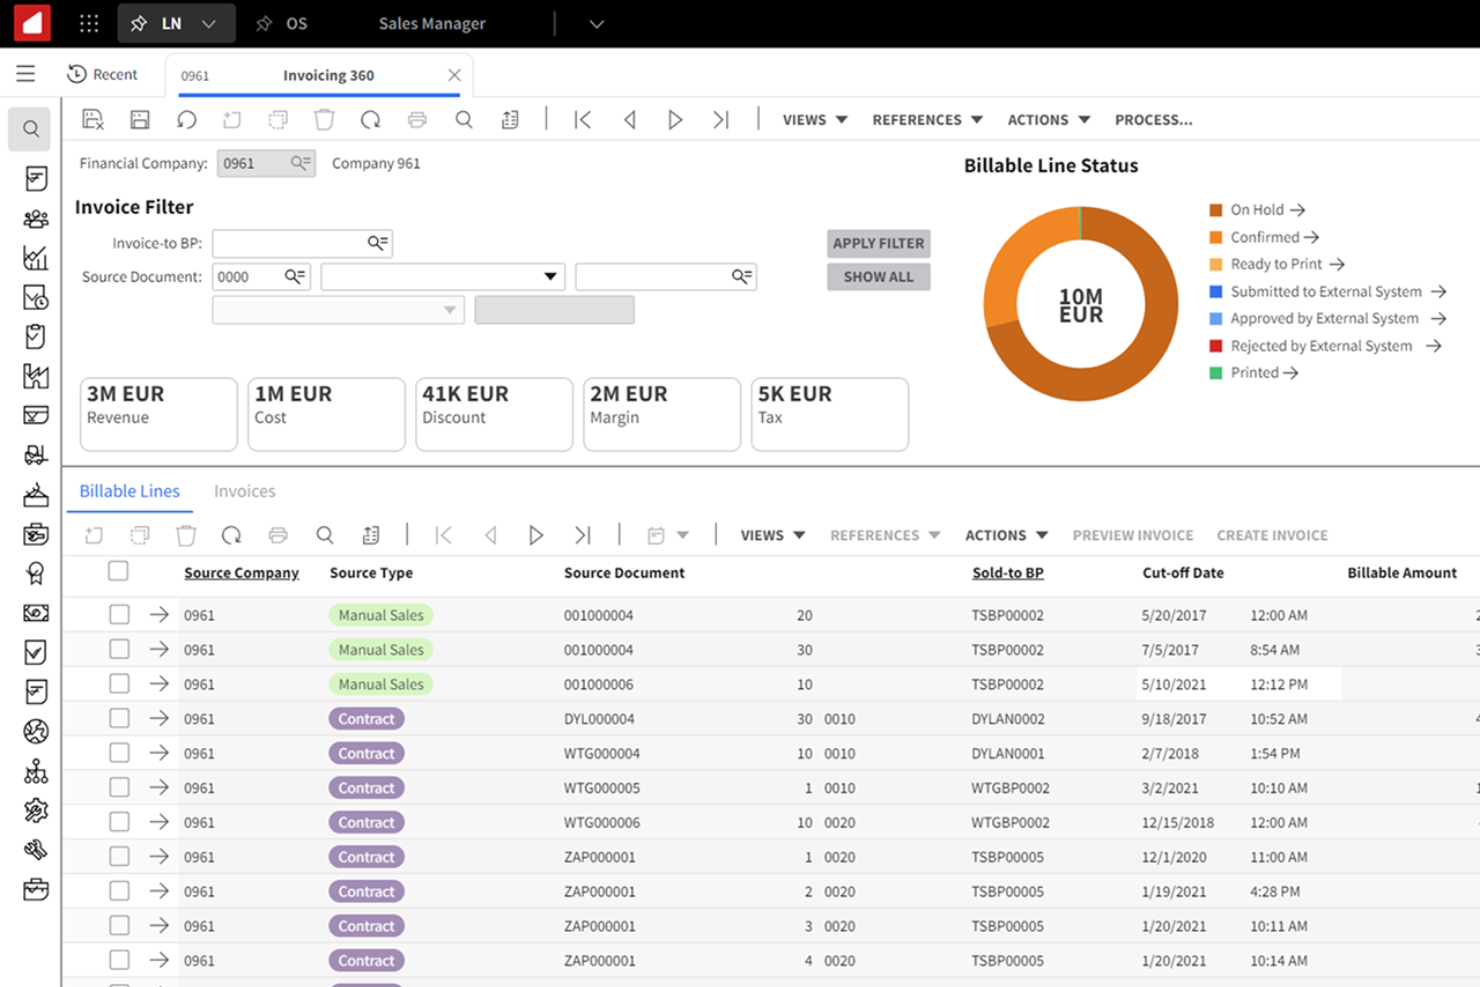Click the forklift icon in left sidebar

coord(35,455)
